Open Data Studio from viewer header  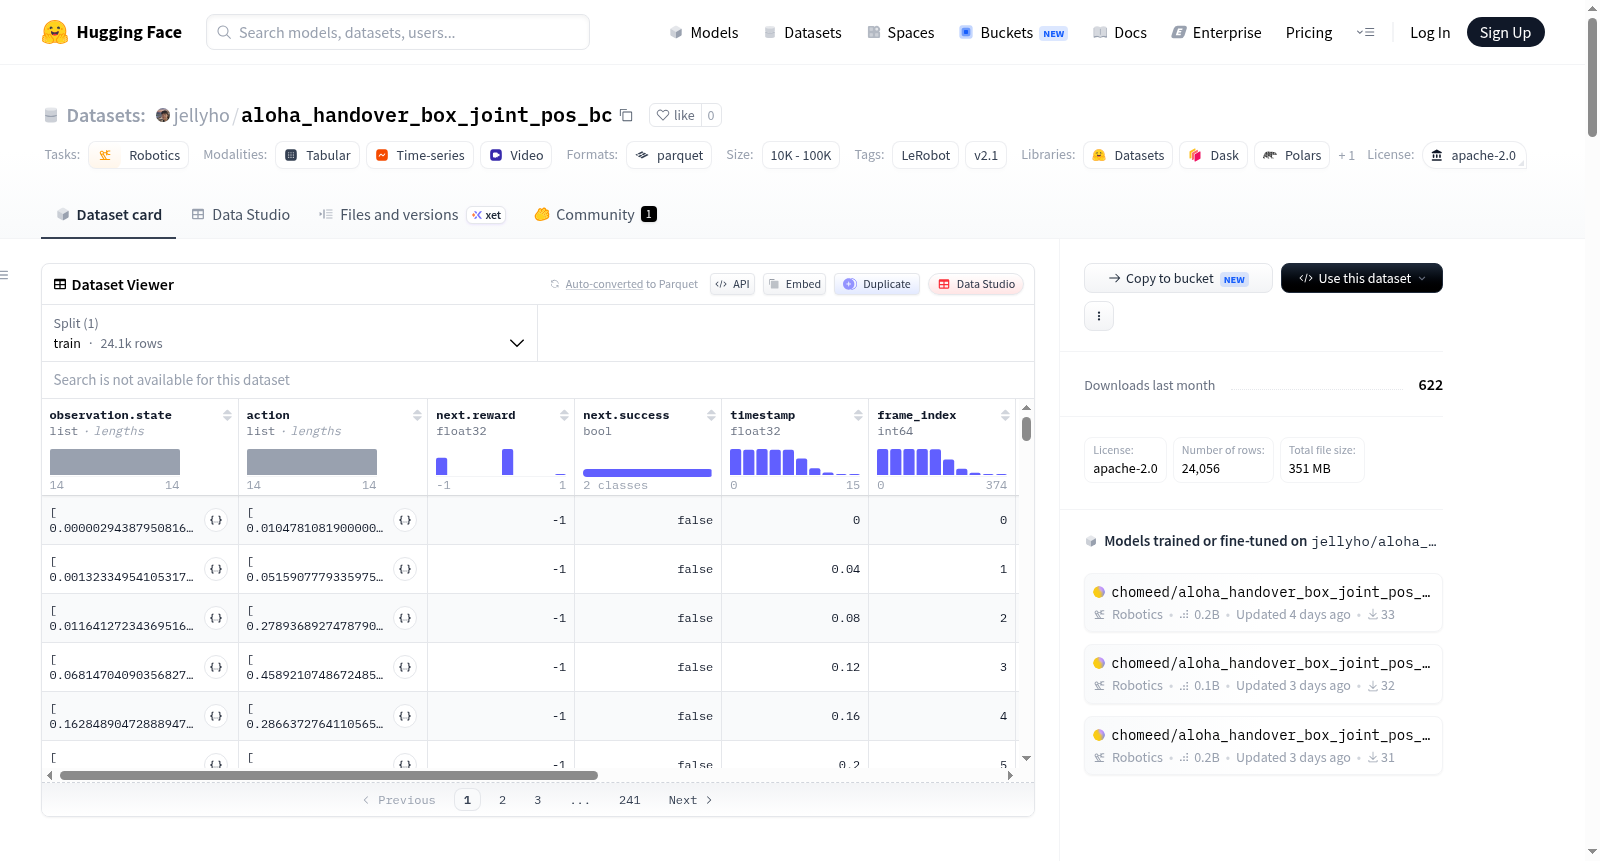coord(976,284)
